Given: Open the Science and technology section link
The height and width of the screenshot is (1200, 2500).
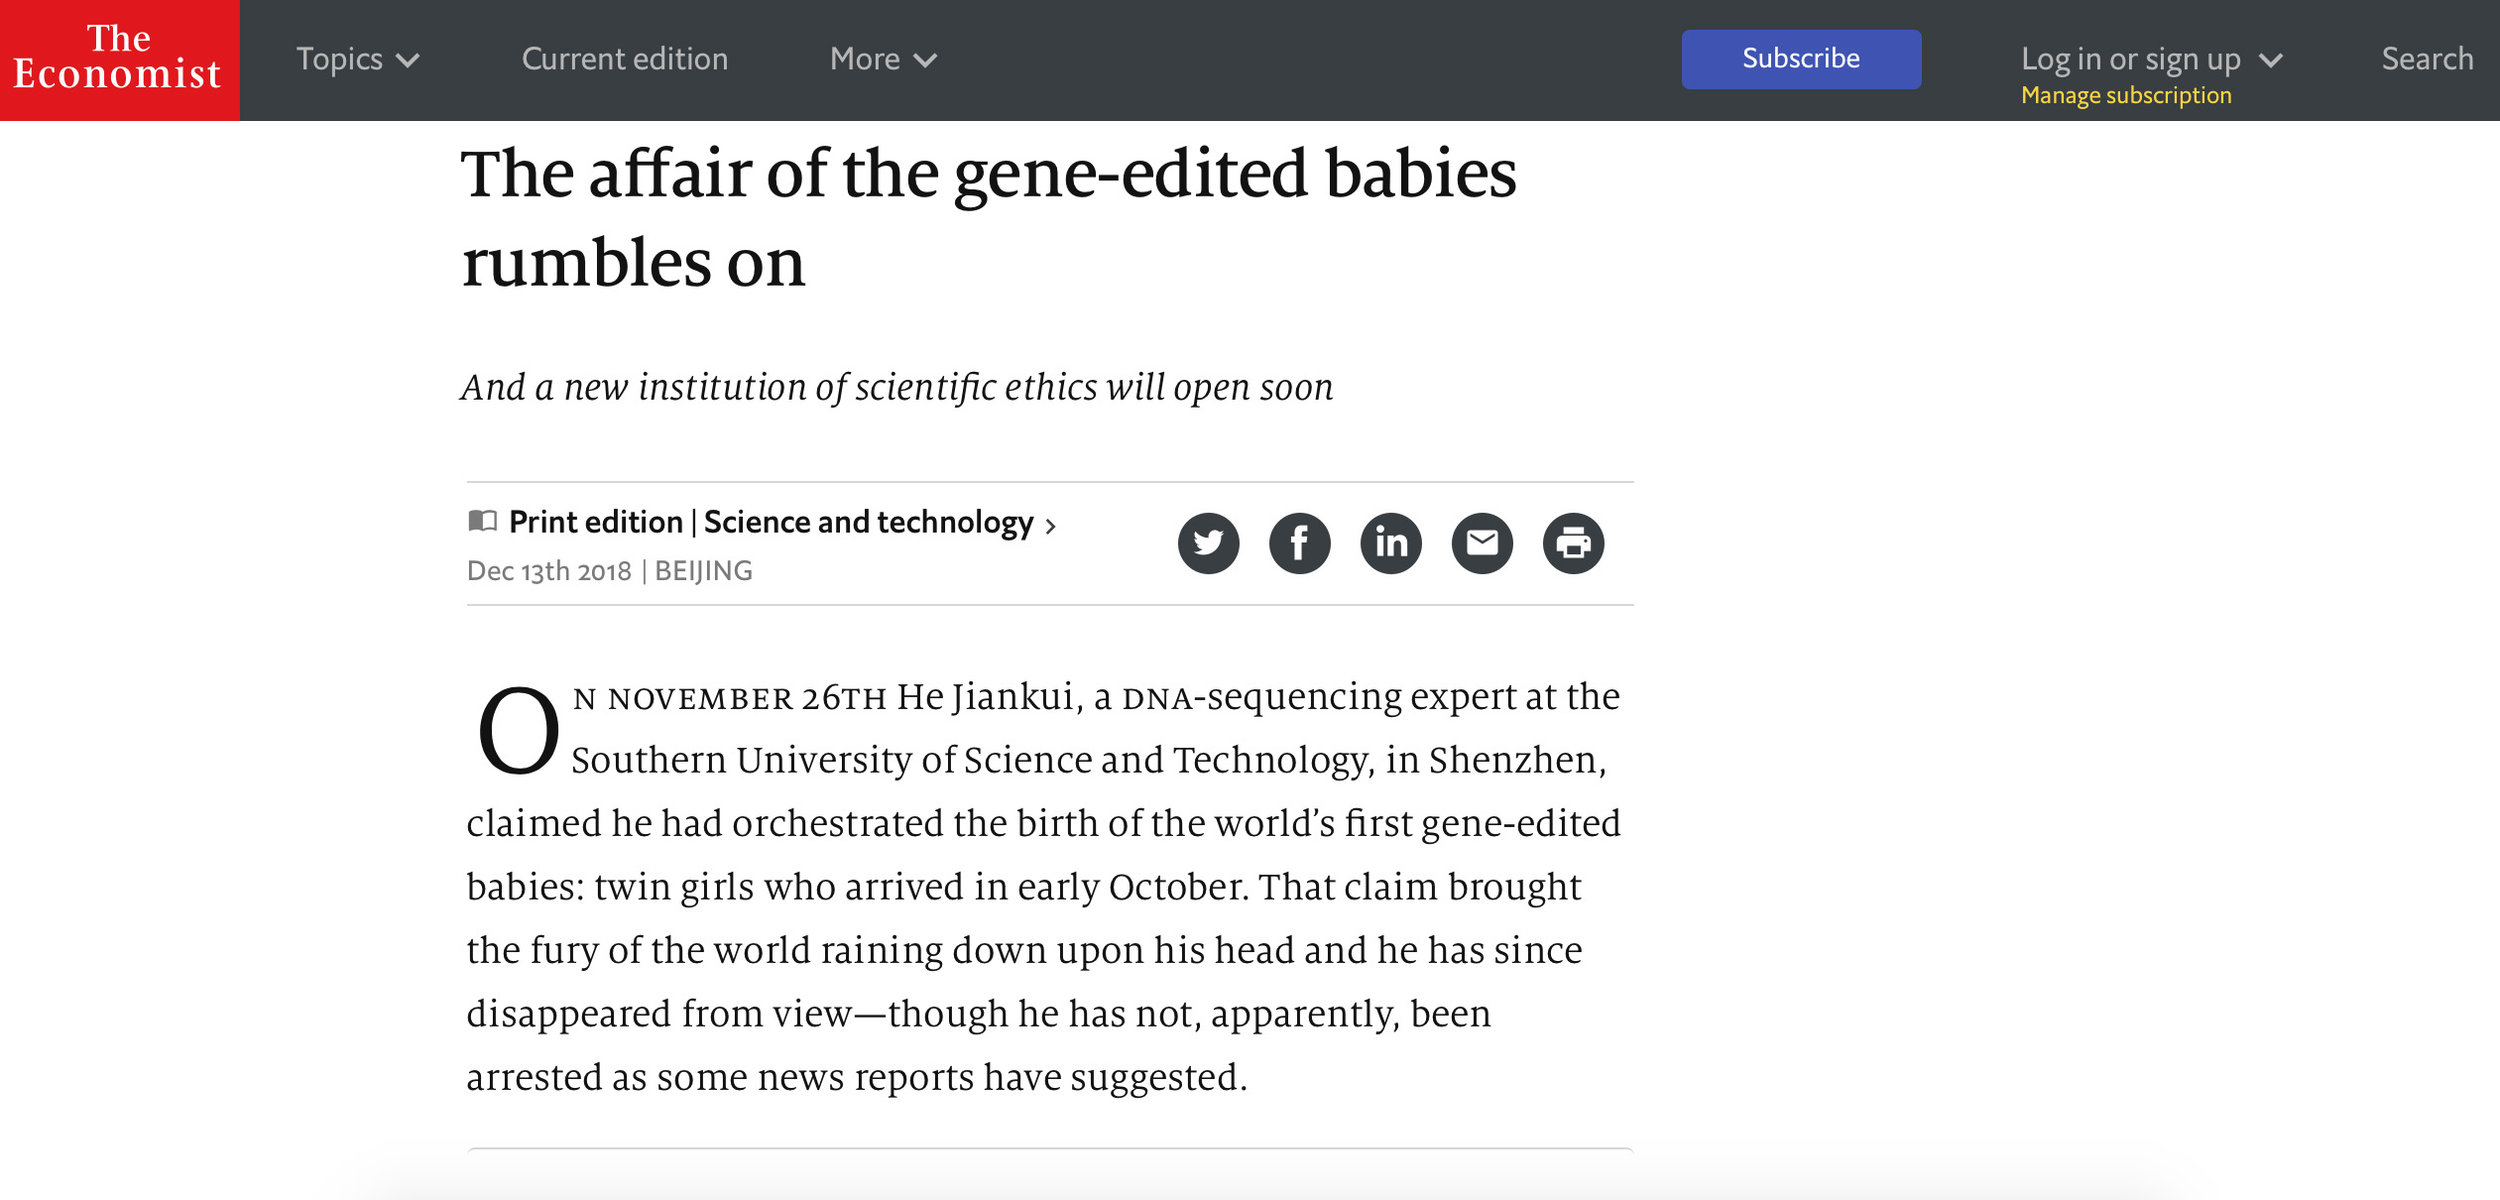Looking at the screenshot, I should 868,522.
